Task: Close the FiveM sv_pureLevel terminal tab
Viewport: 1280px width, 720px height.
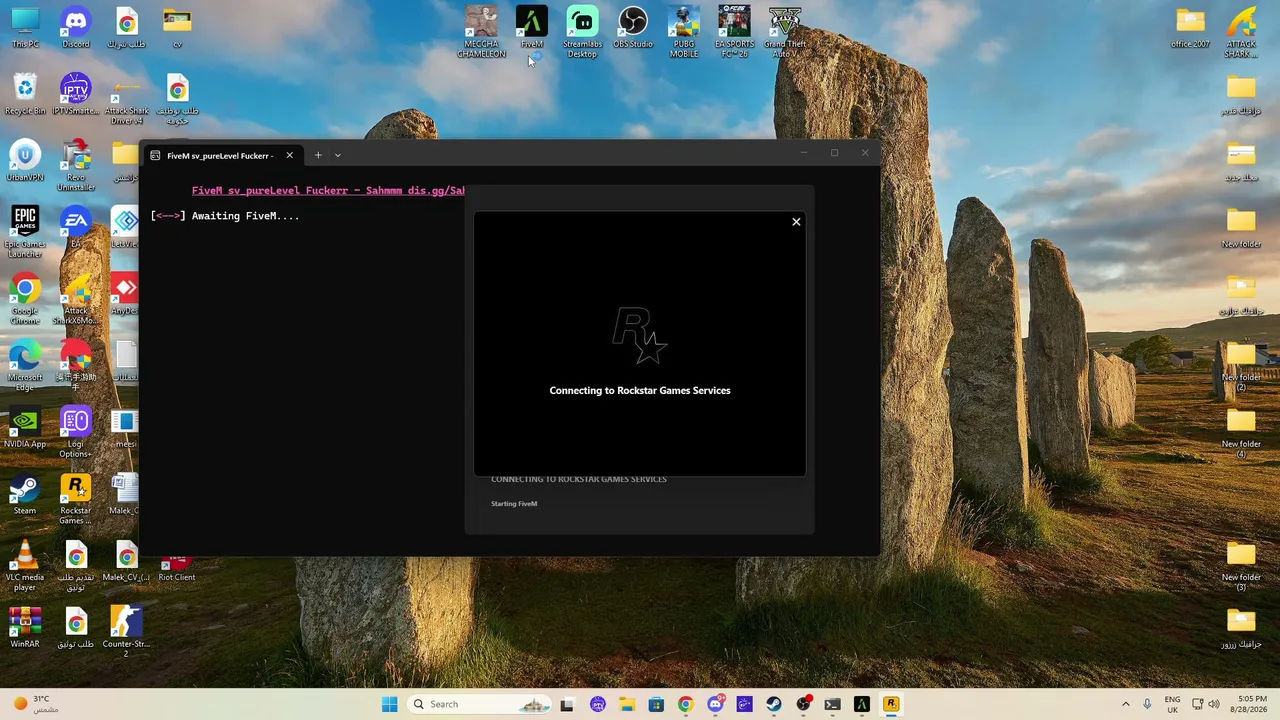Action: [289, 155]
